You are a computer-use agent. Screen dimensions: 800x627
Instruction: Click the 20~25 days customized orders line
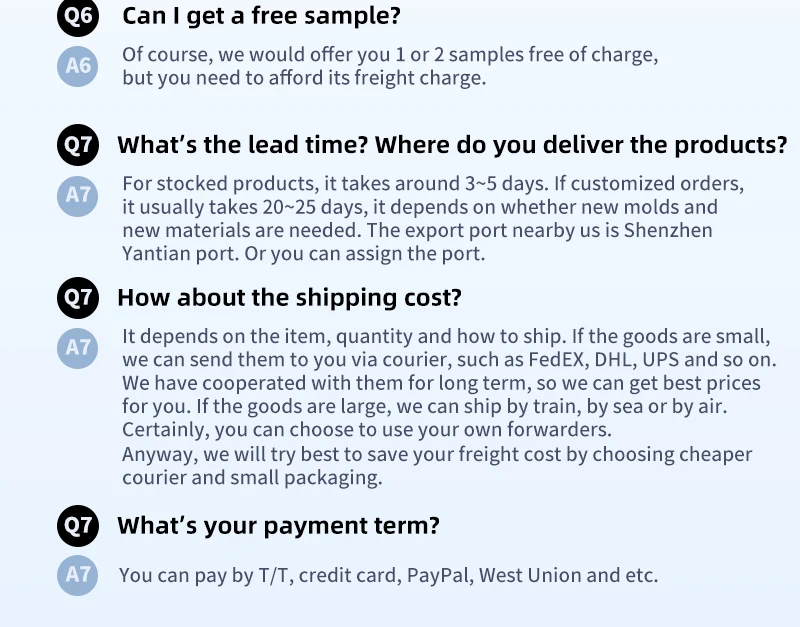coord(420,207)
